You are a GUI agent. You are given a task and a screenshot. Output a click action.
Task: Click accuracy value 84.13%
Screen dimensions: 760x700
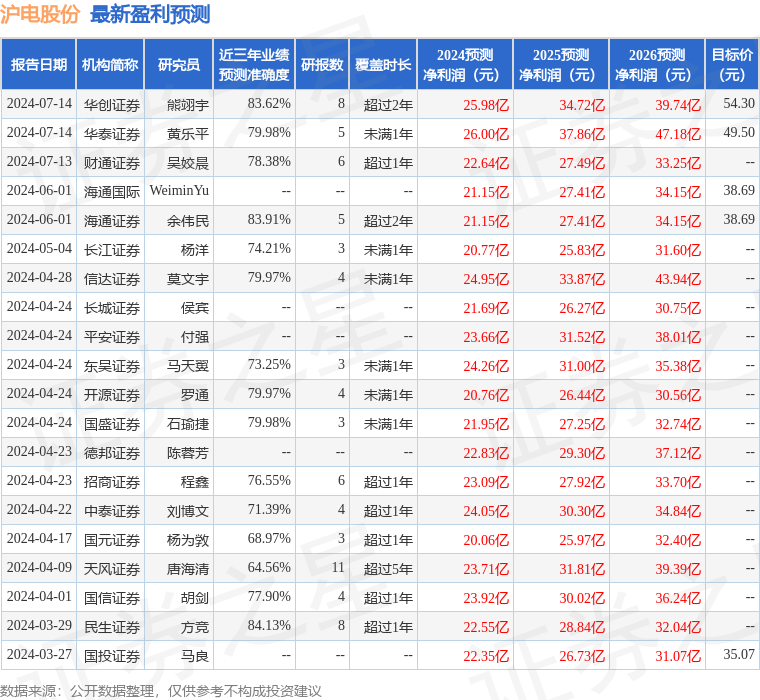(269, 625)
